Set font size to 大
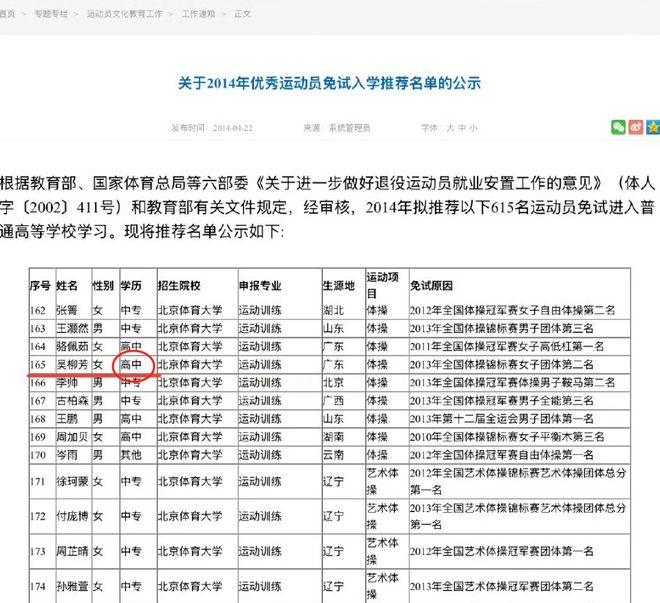Screen dimensions: 660x603 pos(450,129)
